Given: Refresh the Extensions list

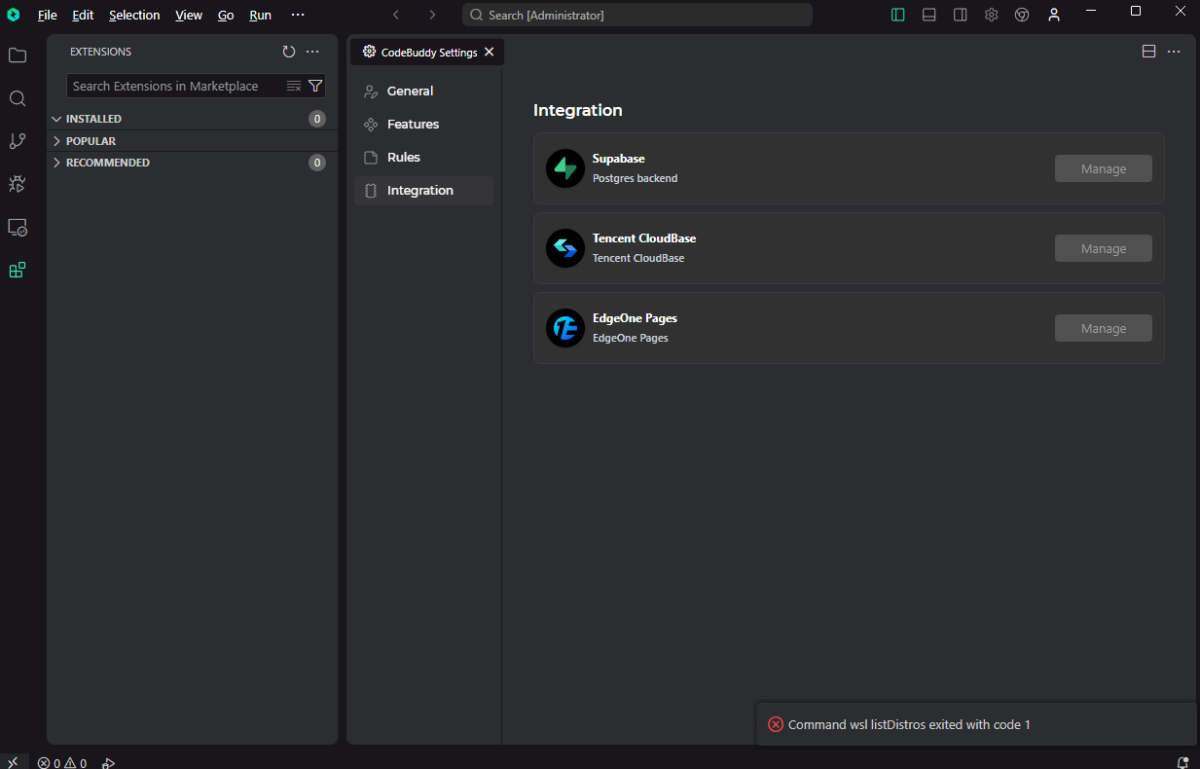Looking at the screenshot, I should 289,52.
